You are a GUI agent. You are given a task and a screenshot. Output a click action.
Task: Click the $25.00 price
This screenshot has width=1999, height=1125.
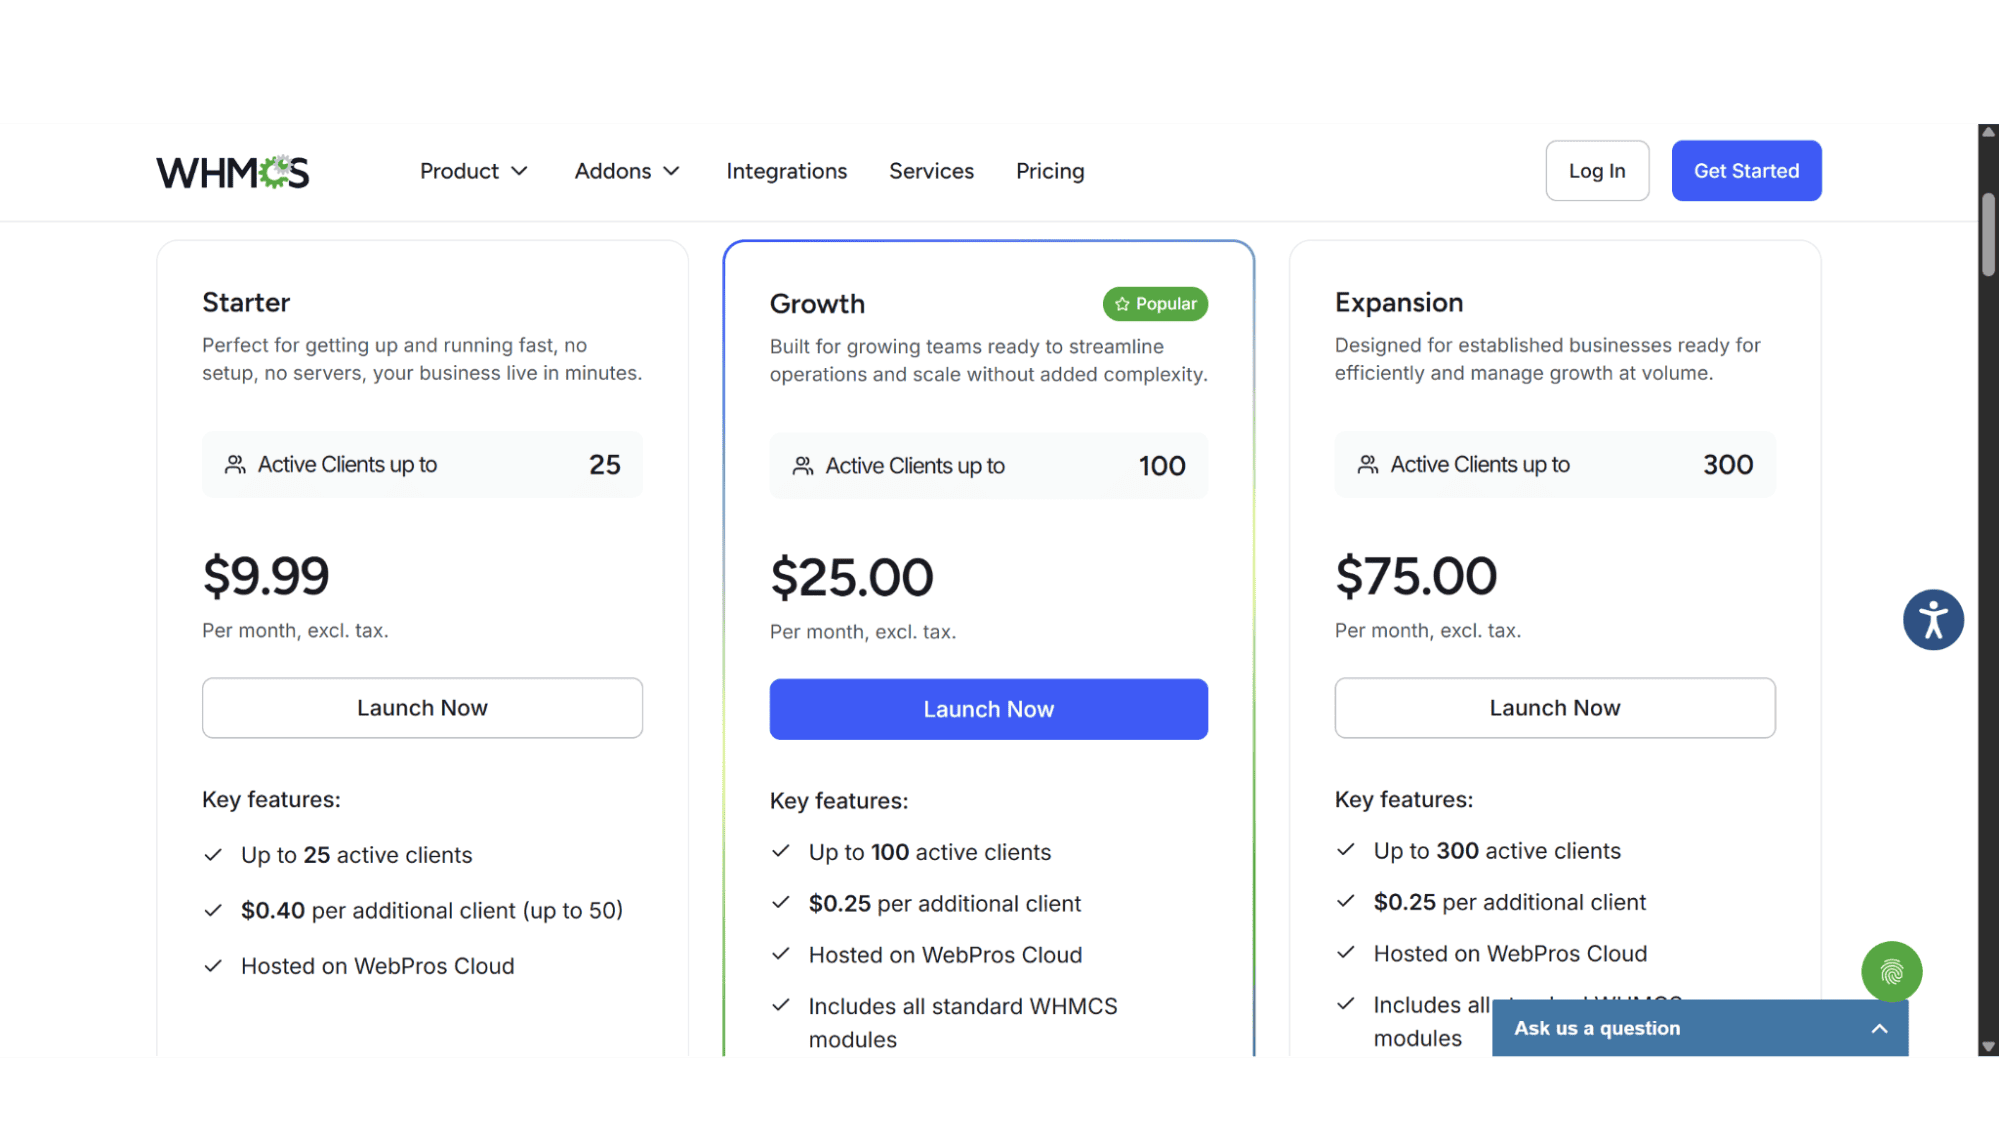tap(851, 578)
